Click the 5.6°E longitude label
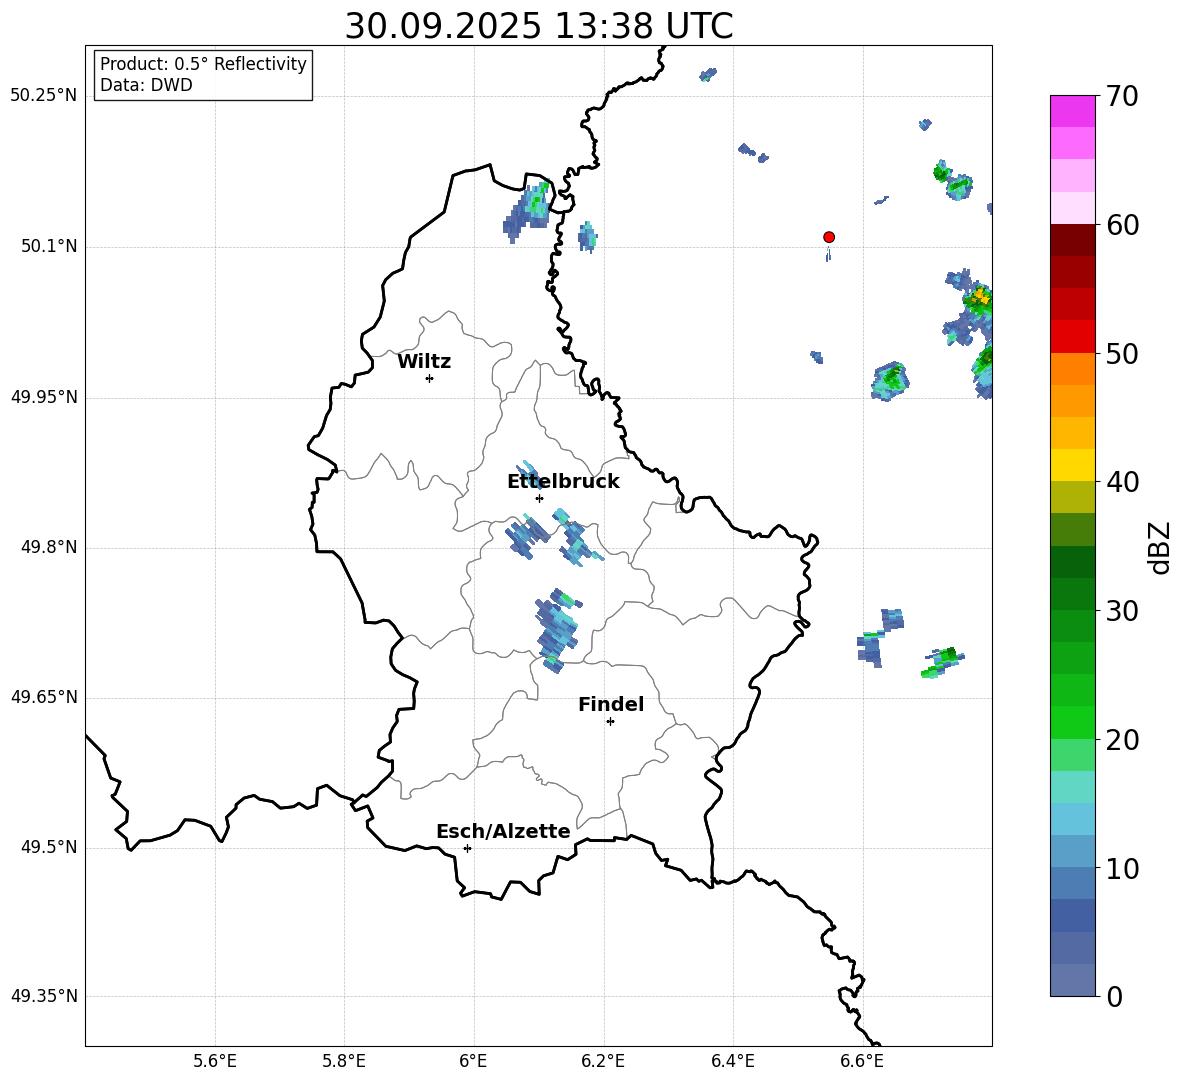1184x1081 pixels. pyautogui.click(x=215, y=1061)
